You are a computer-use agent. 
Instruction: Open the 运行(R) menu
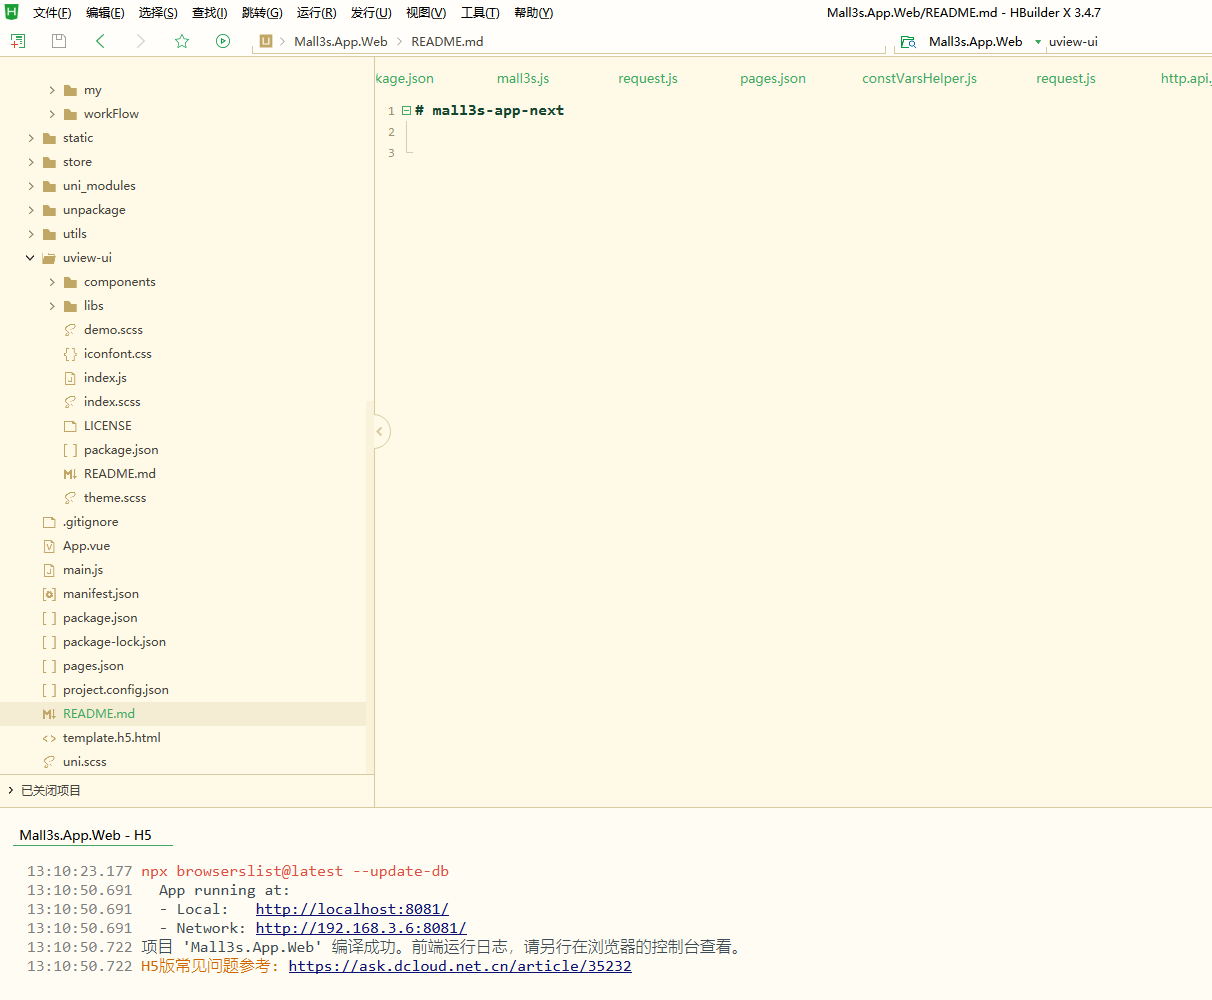pyautogui.click(x=317, y=13)
